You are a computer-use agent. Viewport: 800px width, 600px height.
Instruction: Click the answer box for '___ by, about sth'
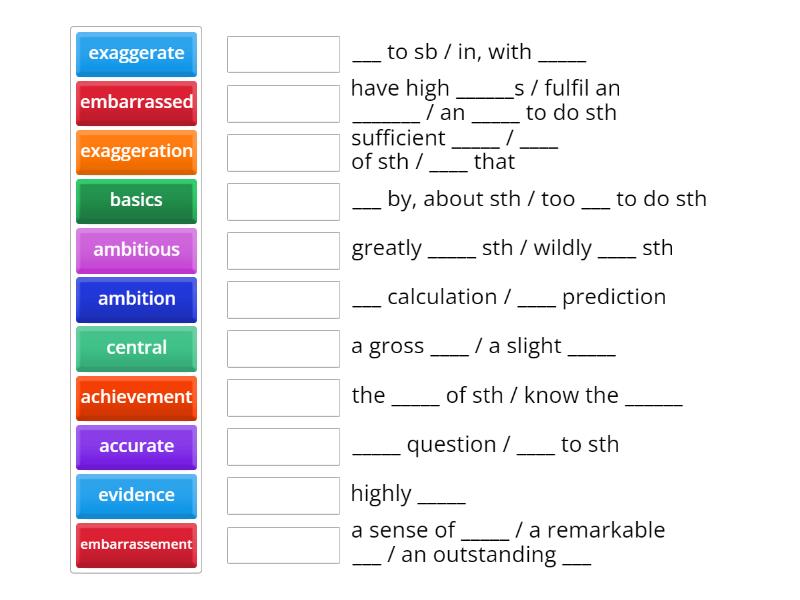[283, 201]
